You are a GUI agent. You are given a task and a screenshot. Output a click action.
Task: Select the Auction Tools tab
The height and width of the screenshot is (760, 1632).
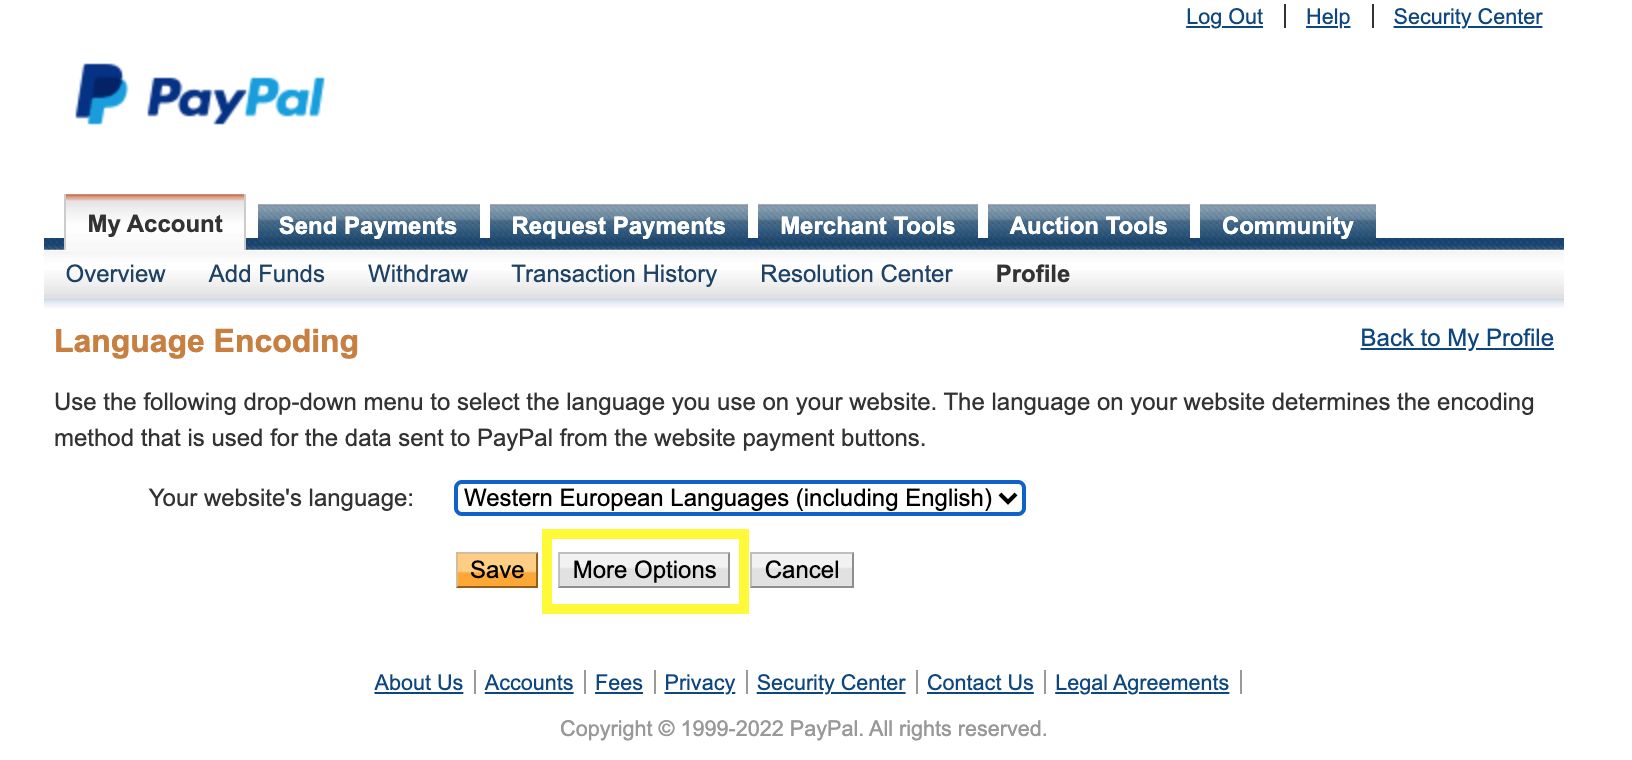click(1088, 225)
